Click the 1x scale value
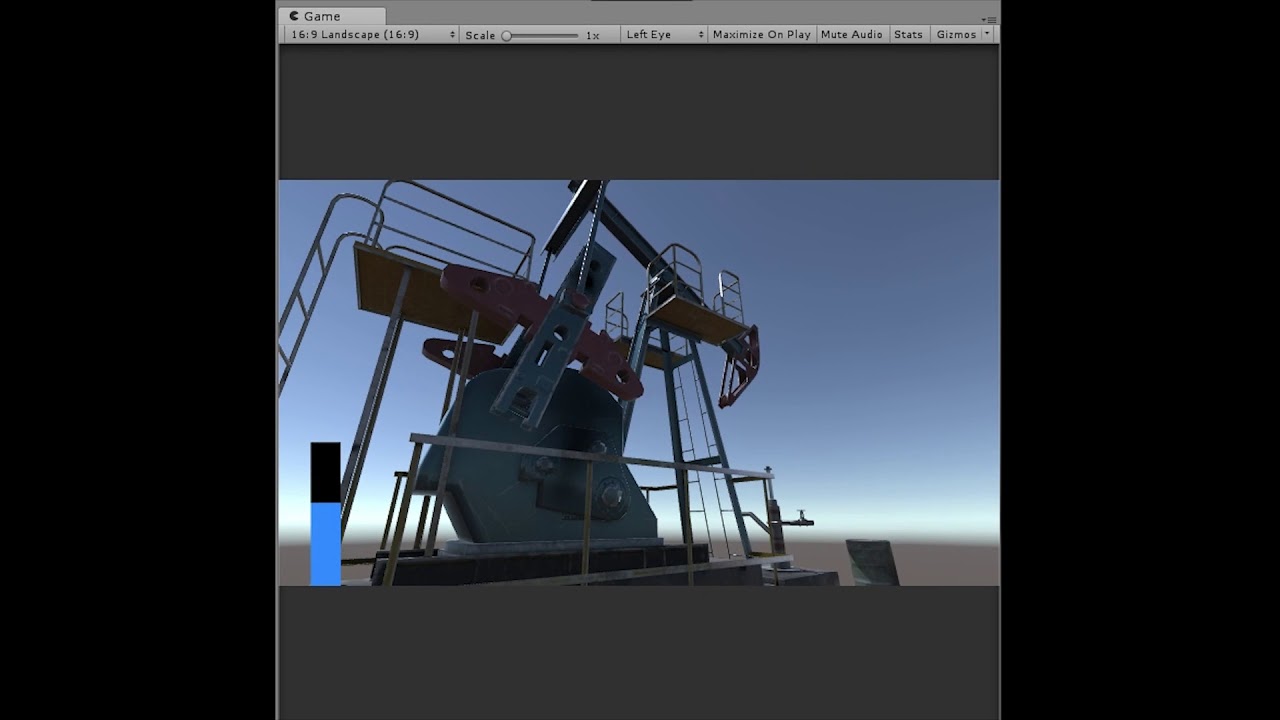Image resolution: width=1280 pixels, height=720 pixels. pos(593,35)
